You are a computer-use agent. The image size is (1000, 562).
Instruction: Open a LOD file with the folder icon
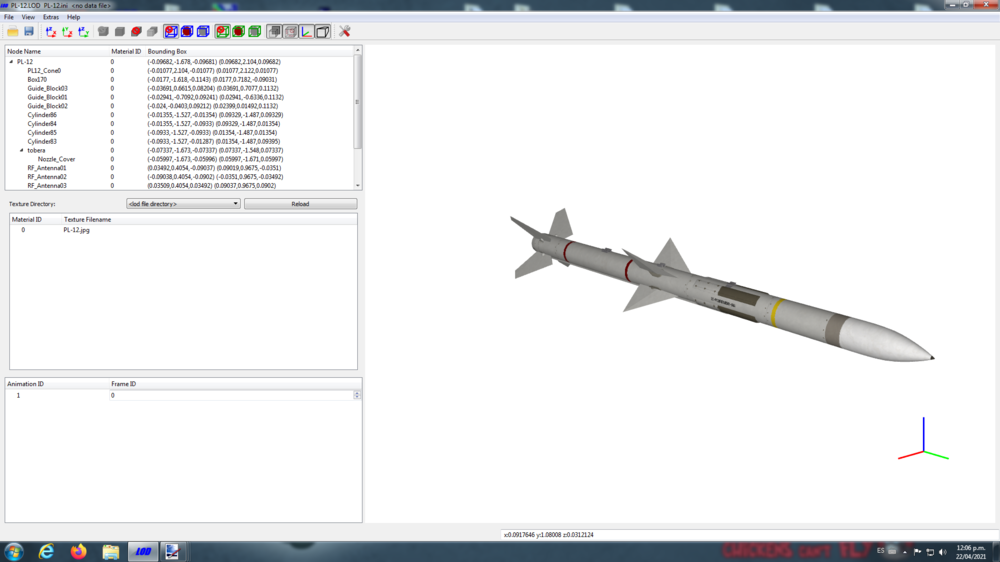tap(13, 31)
